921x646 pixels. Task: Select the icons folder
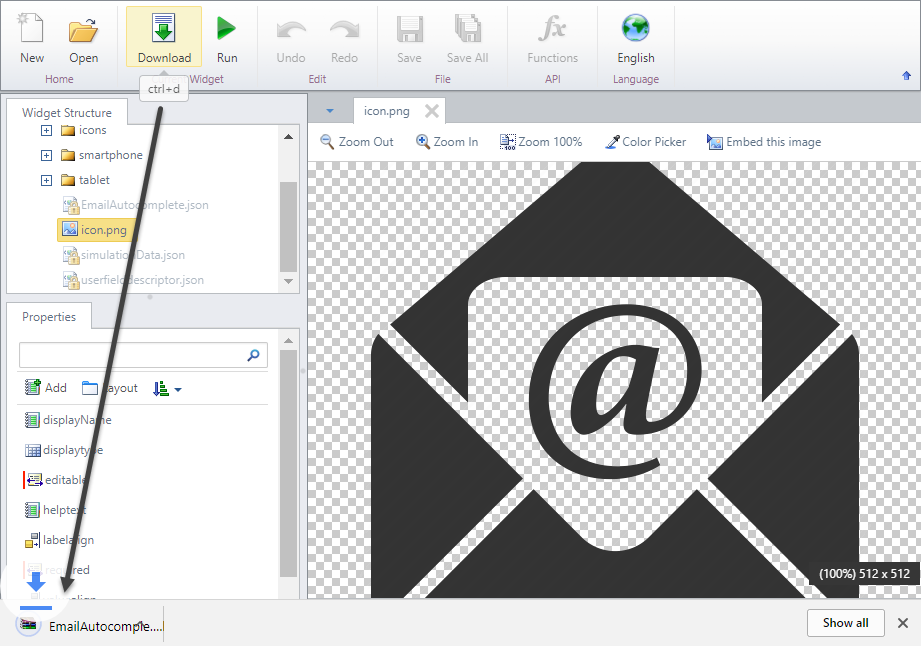(84, 130)
